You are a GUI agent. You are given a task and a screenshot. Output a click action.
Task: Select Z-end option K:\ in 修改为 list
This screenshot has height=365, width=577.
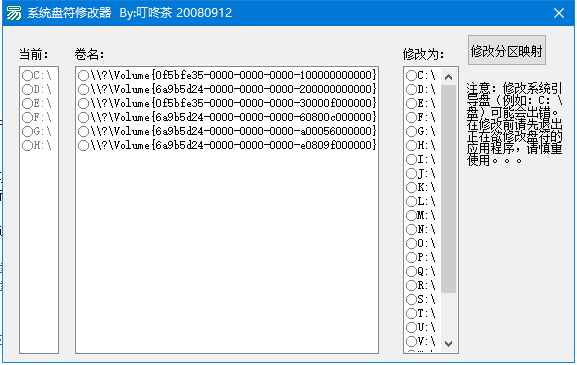point(421,187)
